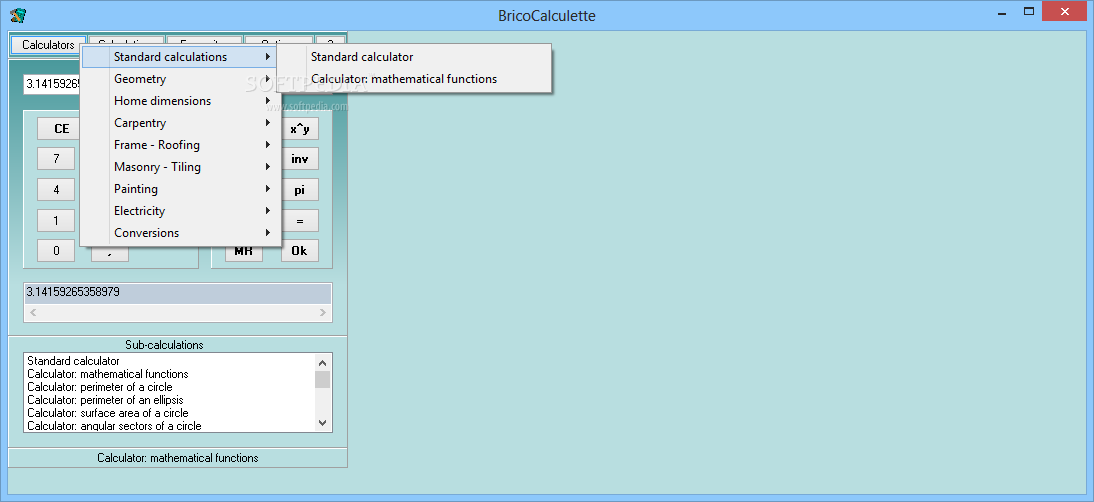Select Calculator: mathematical functions in Sub-calculations list
This screenshot has height=502, width=1094.
coord(170,374)
